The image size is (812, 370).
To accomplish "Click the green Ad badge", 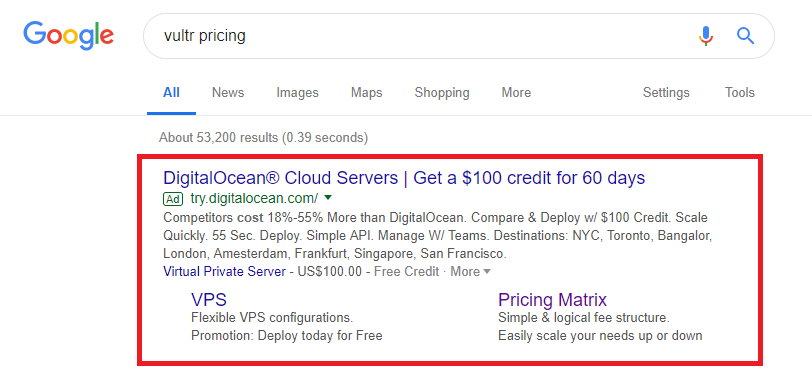I will coord(173,198).
